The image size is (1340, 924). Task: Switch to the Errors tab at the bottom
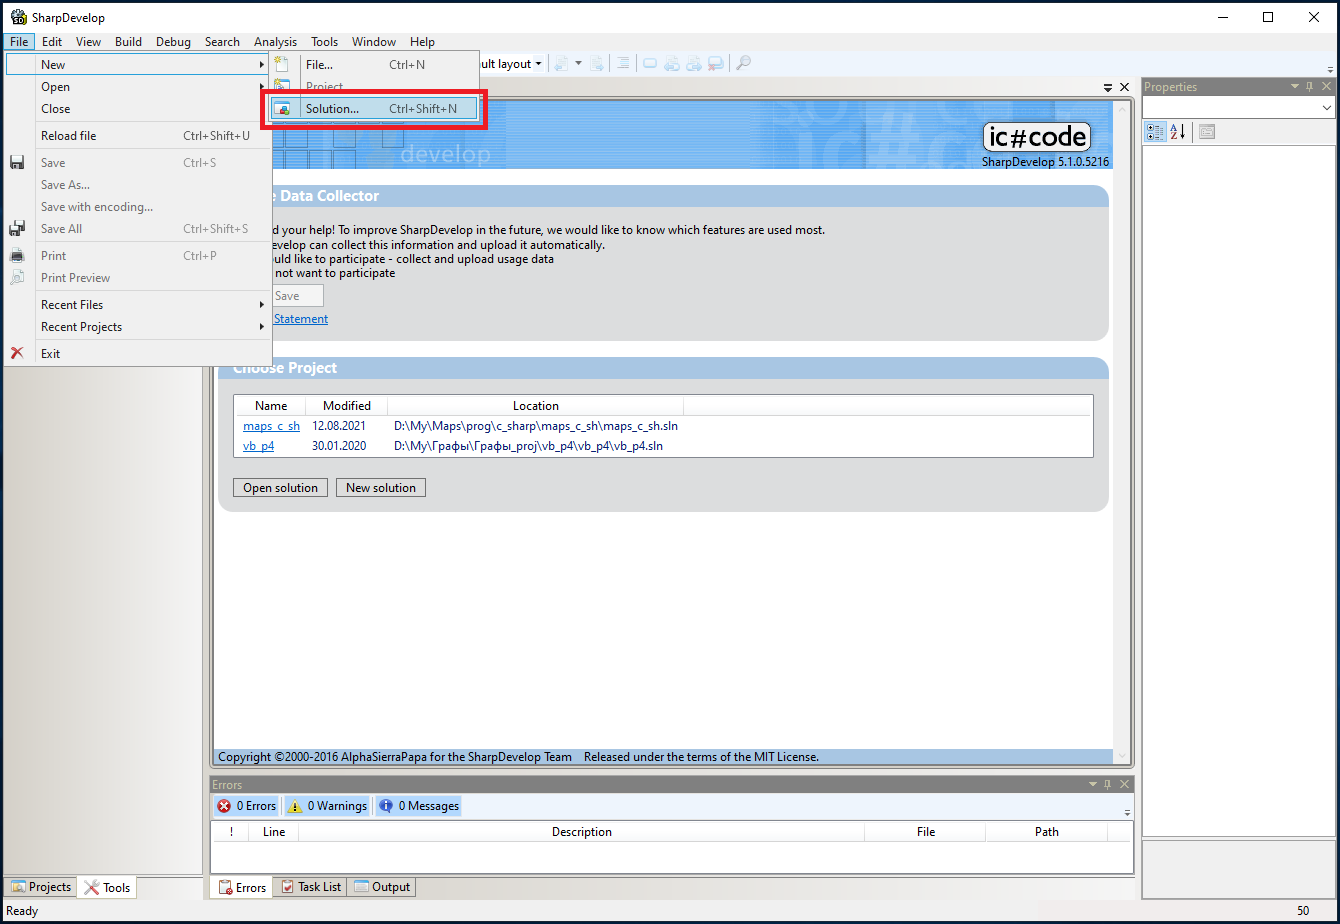coord(241,887)
